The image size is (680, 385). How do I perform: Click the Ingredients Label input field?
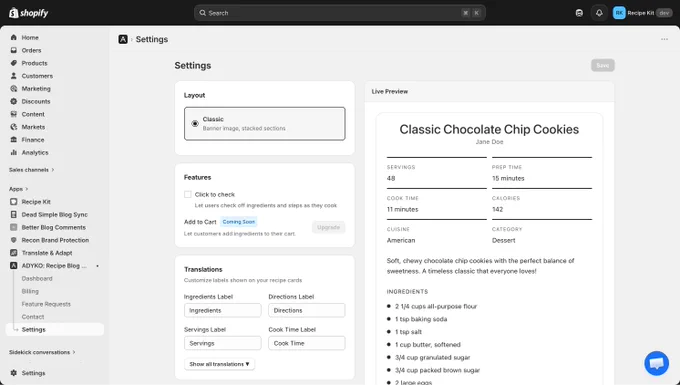coord(222,311)
